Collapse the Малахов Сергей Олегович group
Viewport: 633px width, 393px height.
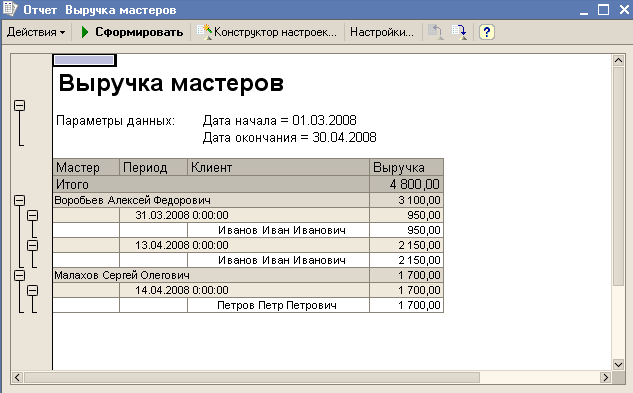click(19, 275)
